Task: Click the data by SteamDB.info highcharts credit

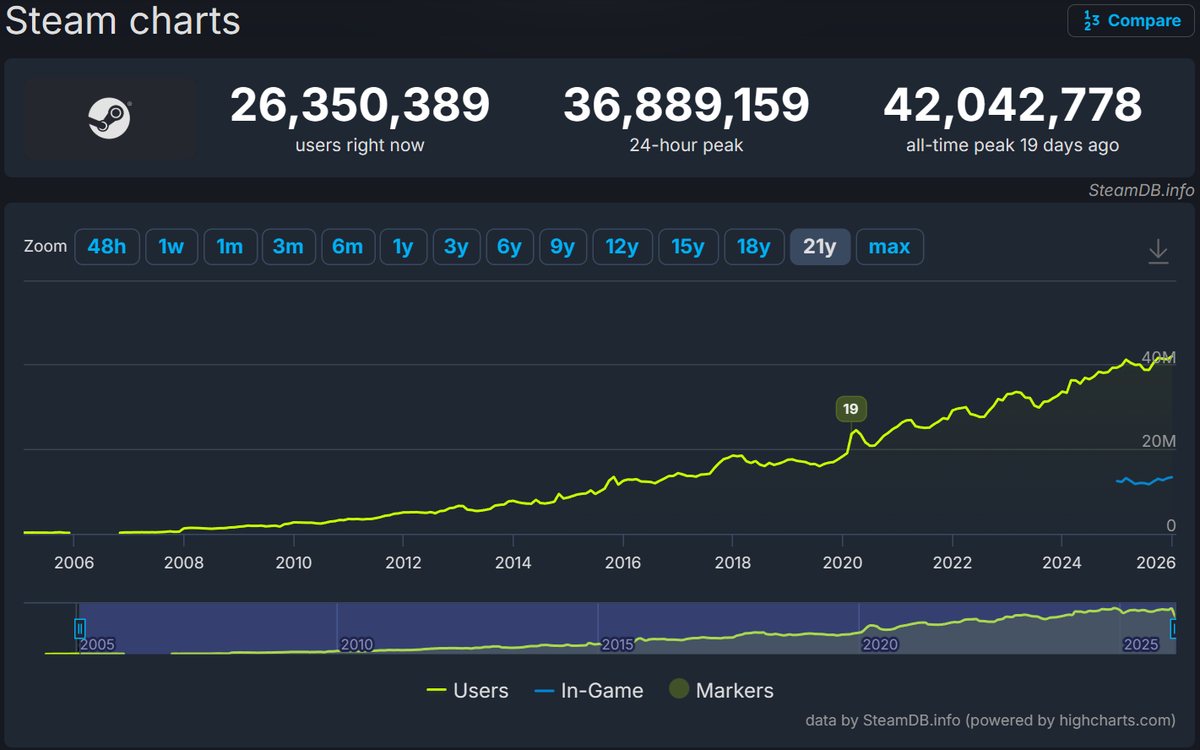Action: click(x=990, y=720)
